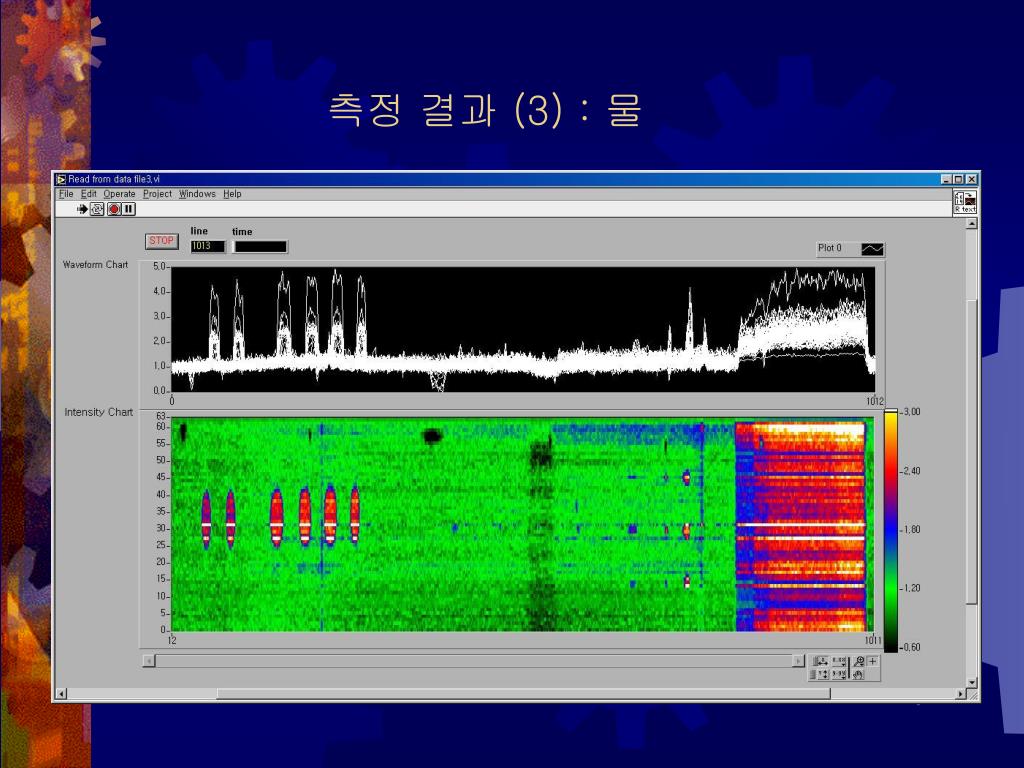This screenshot has height=768, width=1024.
Task: Click the red STOP button
Action: pos(161,241)
